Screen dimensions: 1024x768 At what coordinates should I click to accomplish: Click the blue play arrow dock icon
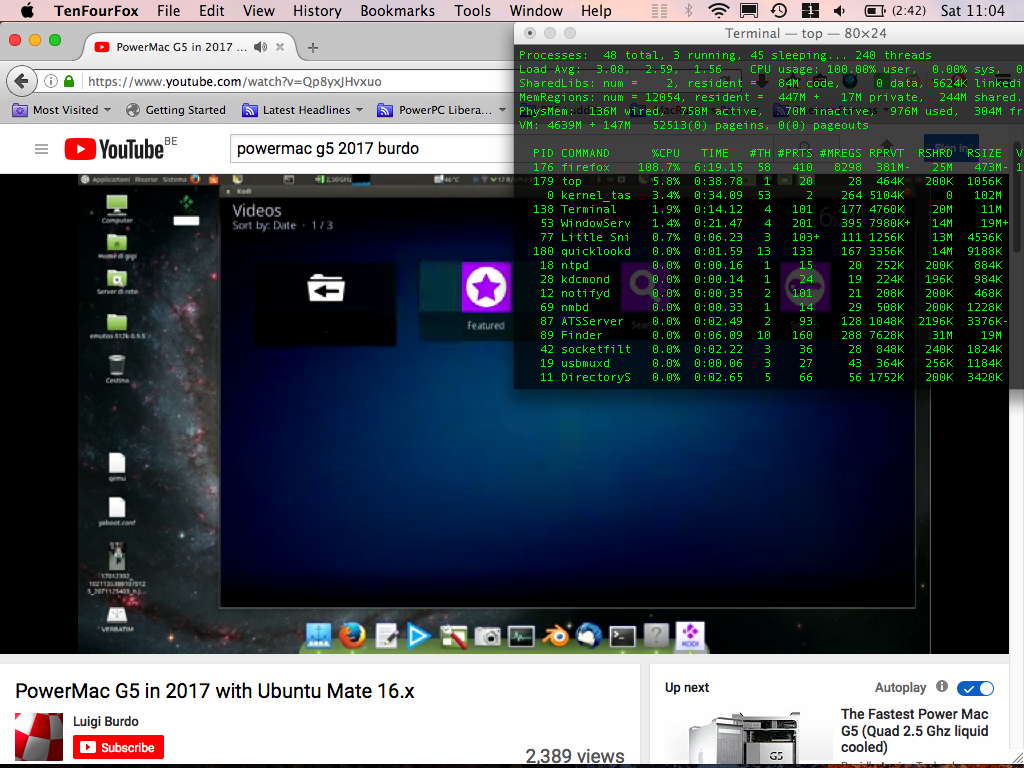(x=418, y=635)
